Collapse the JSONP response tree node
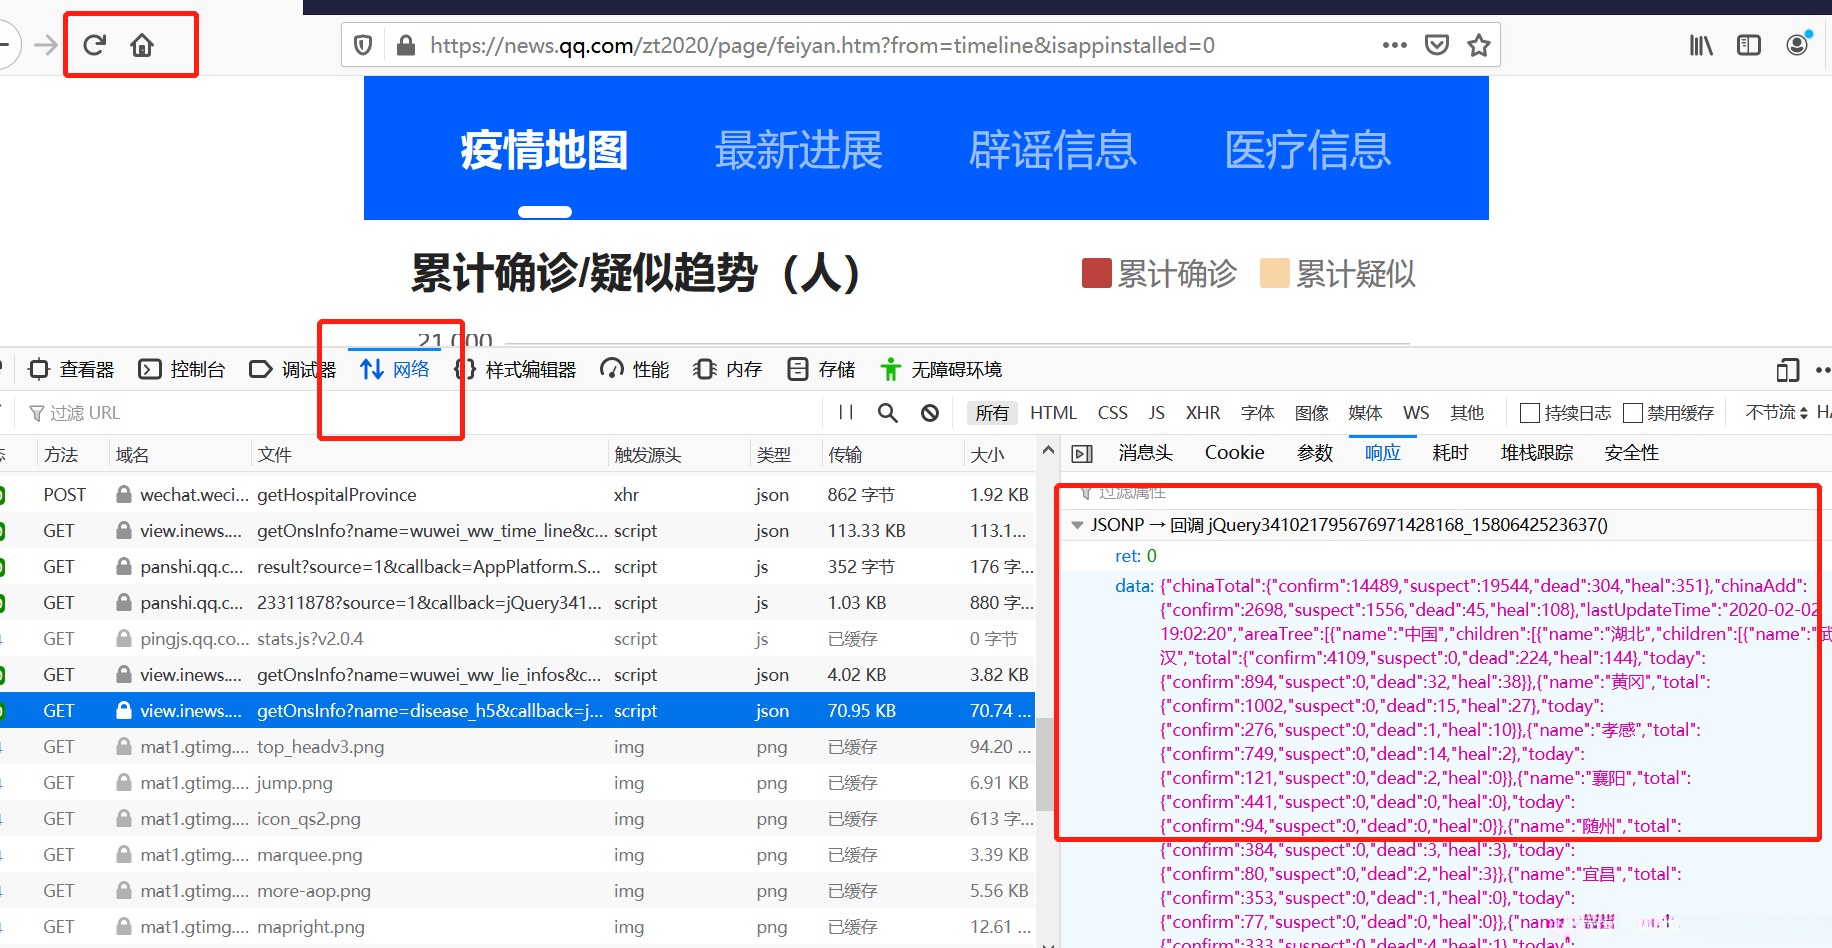Image resolution: width=1832 pixels, height=948 pixels. point(1077,525)
